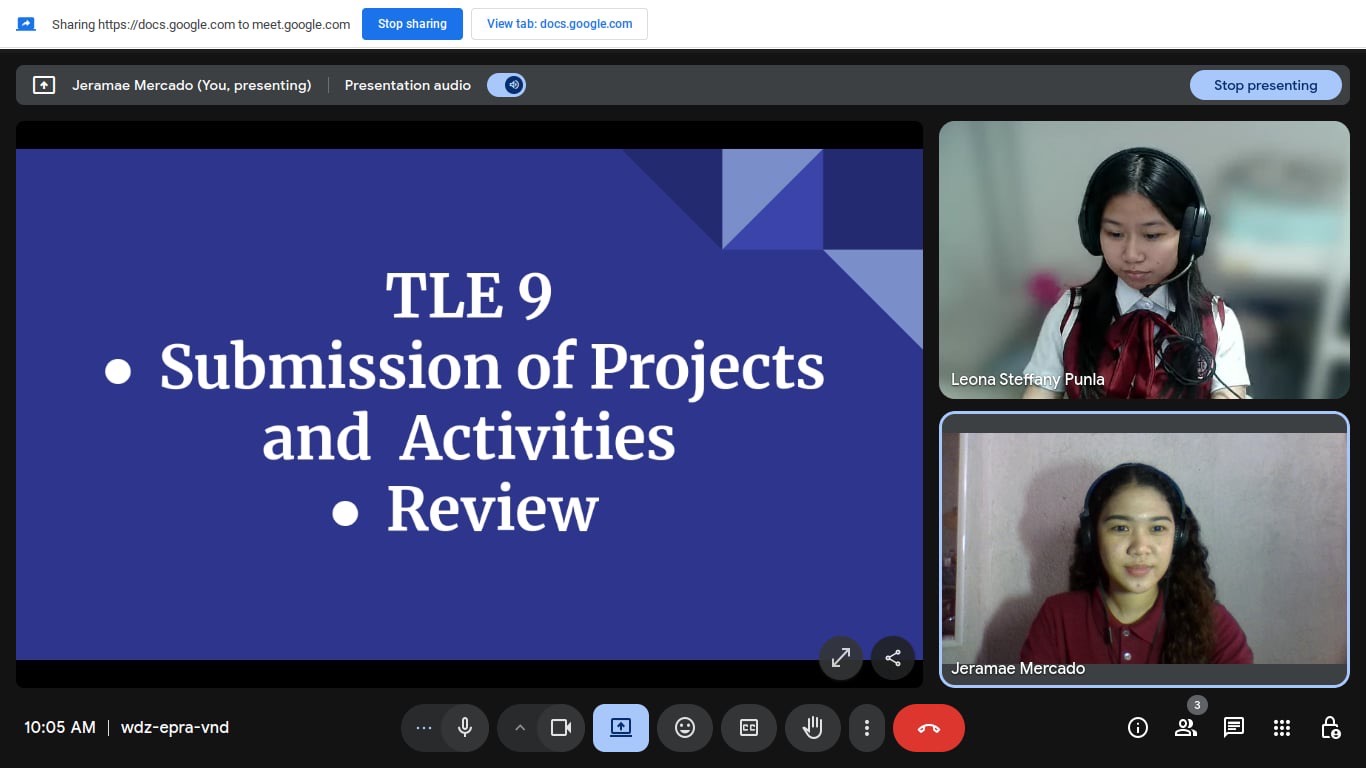Raise your hand
1366x768 pixels.
pos(813,728)
